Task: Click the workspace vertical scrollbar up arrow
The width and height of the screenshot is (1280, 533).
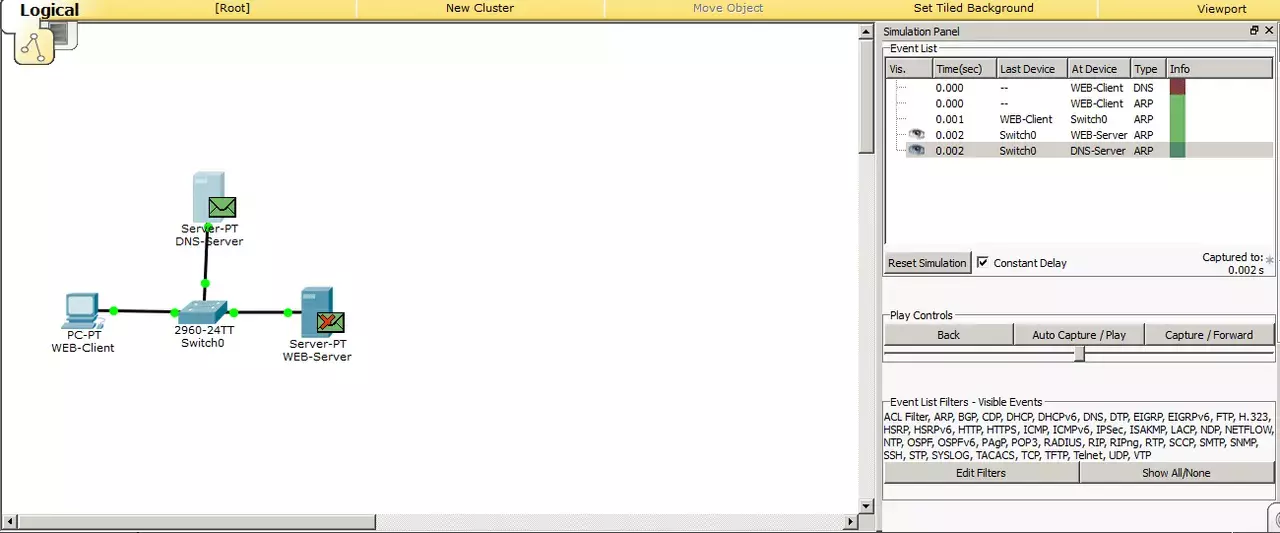Action: [x=867, y=32]
